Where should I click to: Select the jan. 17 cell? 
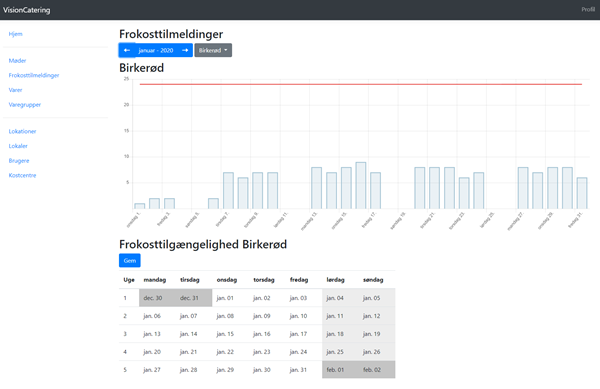[304, 334]
